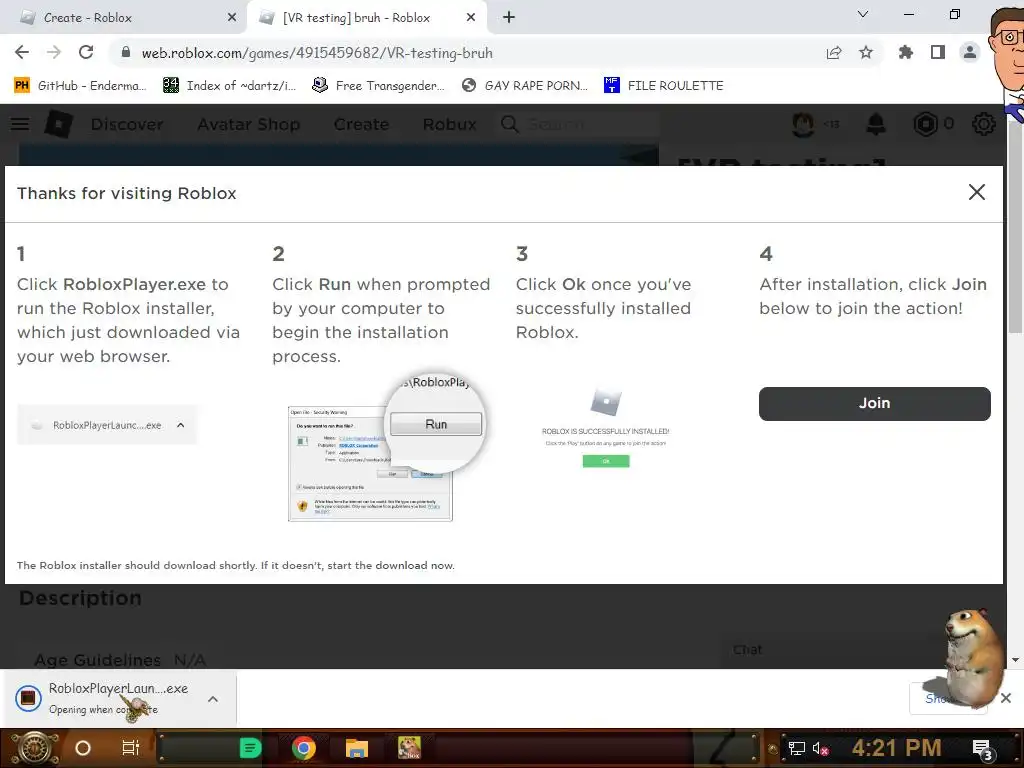Click the Run button in installer illustration
Image resolution: width=1024 pixels, height=768 pixels.
click(x=436, y=424)
